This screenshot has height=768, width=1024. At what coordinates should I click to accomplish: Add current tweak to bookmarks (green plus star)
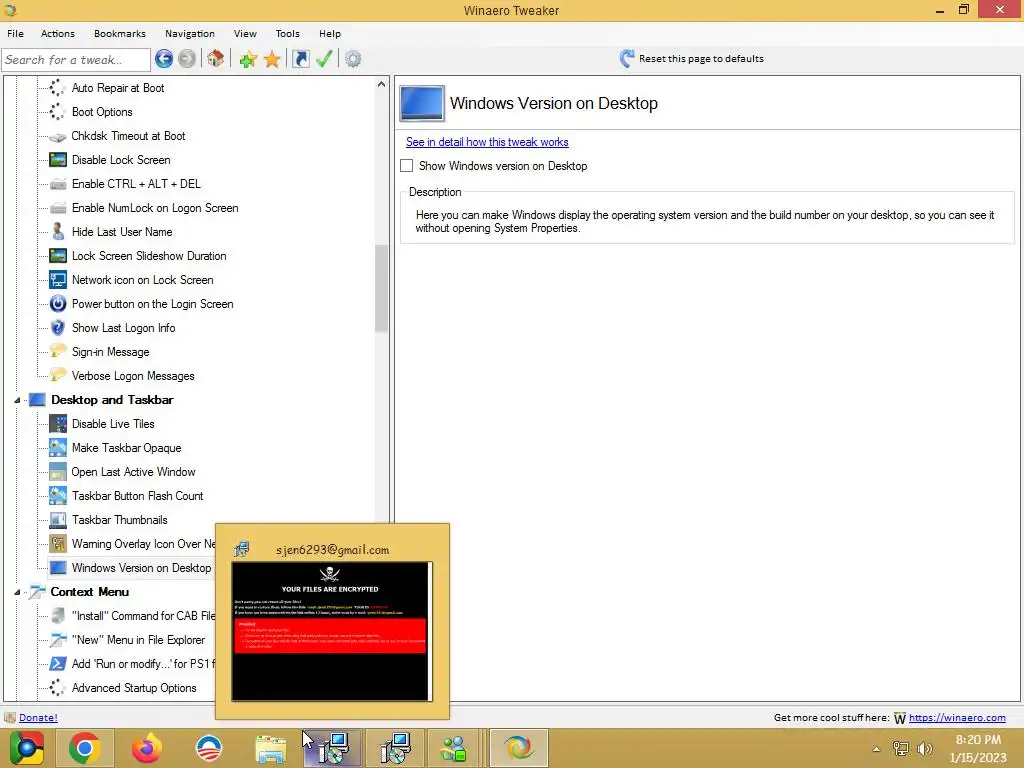(x=248, y=59)
